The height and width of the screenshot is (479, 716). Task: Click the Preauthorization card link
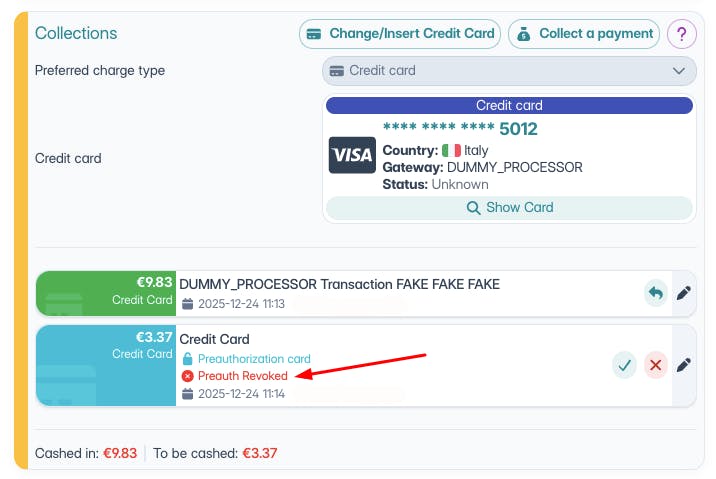[x=253, y=359]
